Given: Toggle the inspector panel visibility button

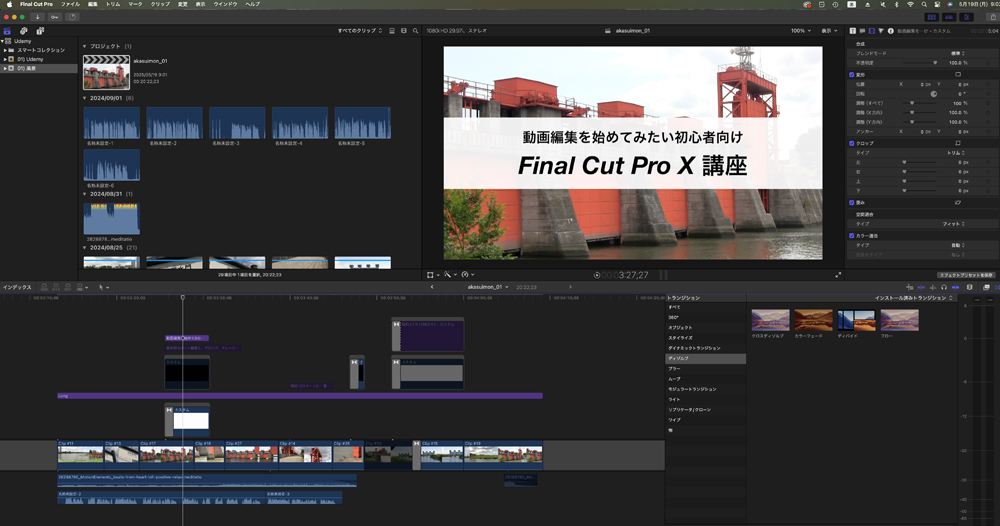Looking at the screenshot, I should [x=967, y=17].
